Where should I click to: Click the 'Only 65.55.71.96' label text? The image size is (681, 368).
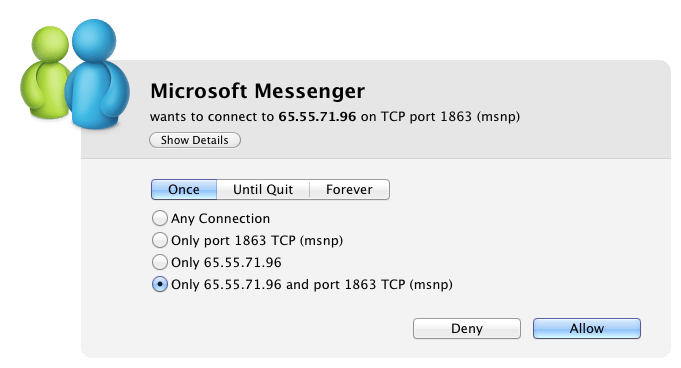tap(226, 262)
